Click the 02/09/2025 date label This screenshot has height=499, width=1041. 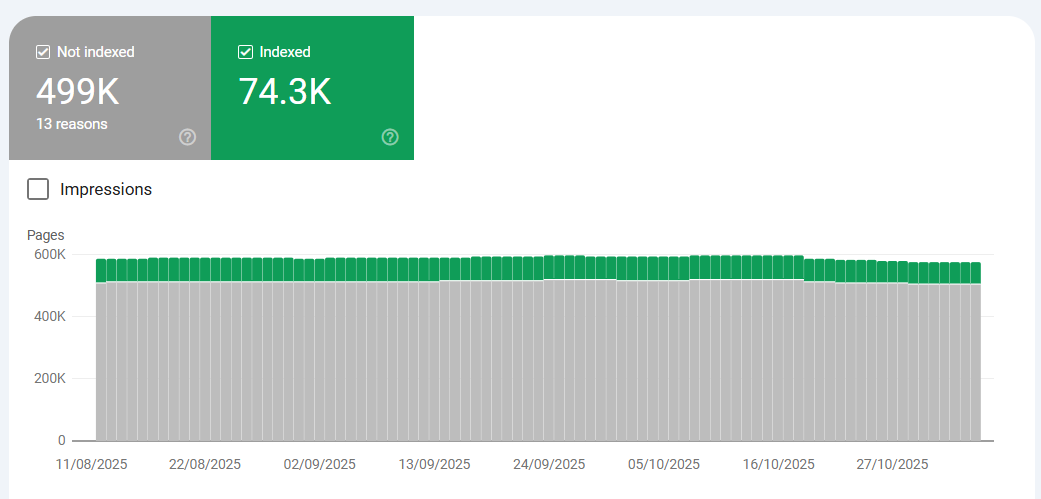pos(320,465)
